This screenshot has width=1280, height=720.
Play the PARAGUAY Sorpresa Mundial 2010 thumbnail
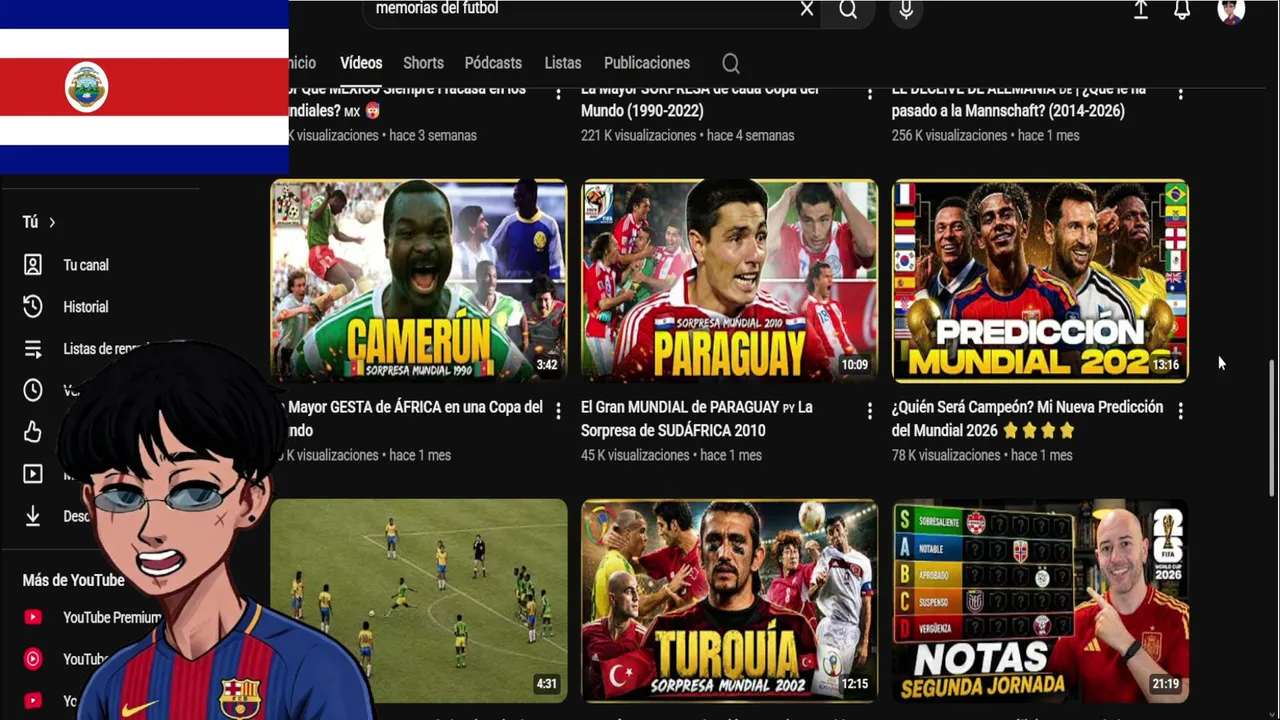pos(729,281)
